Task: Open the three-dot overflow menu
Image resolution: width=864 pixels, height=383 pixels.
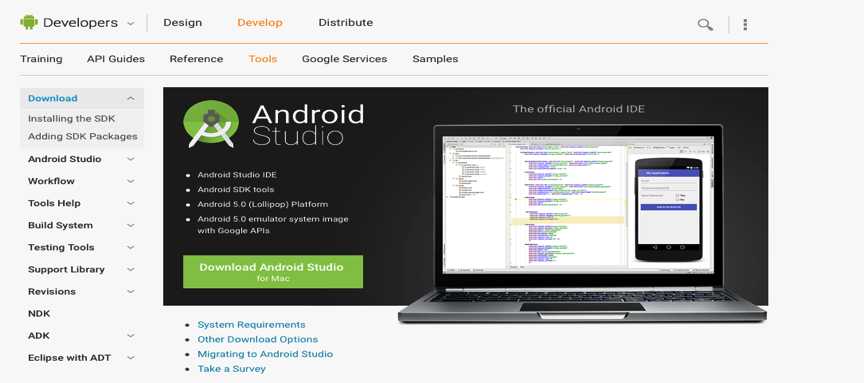Action: 745,24
